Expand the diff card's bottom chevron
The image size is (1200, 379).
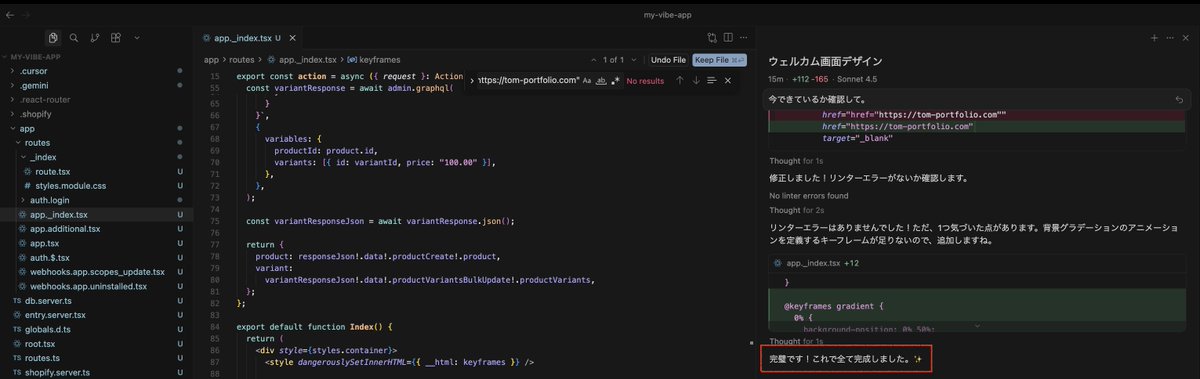[x=978, y=326]
